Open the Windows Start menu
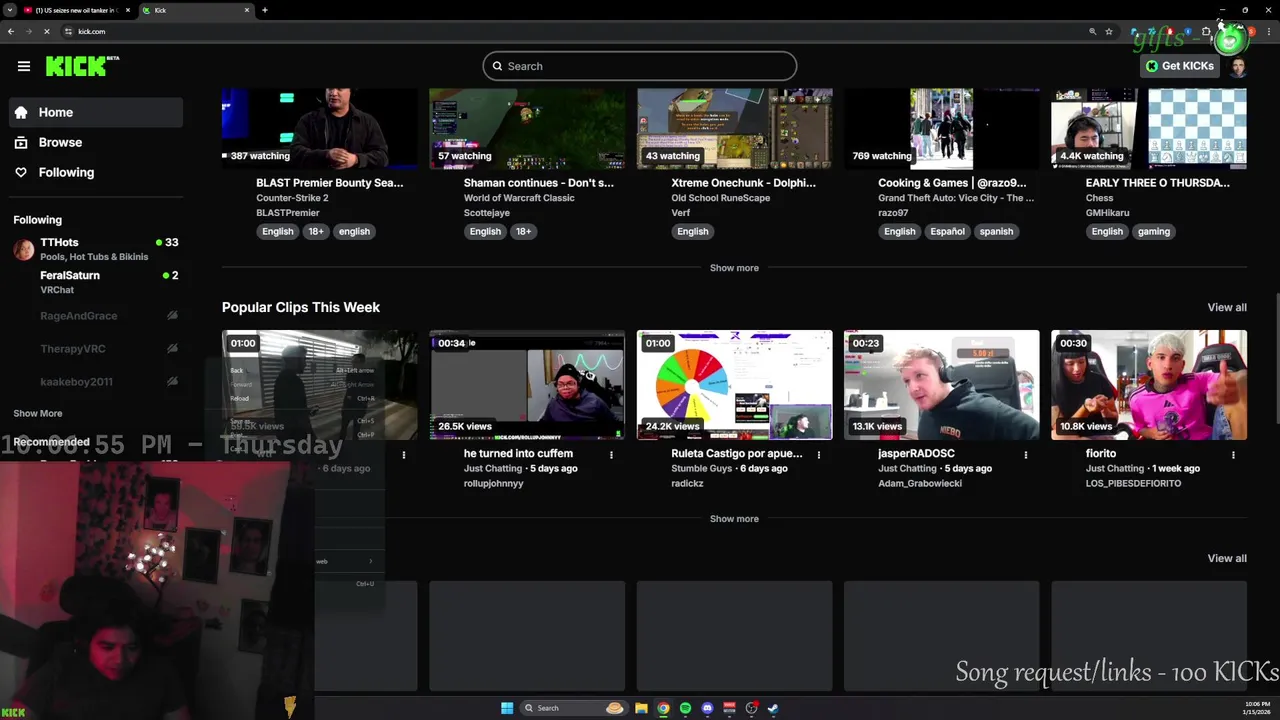 [x=507, y=708]
